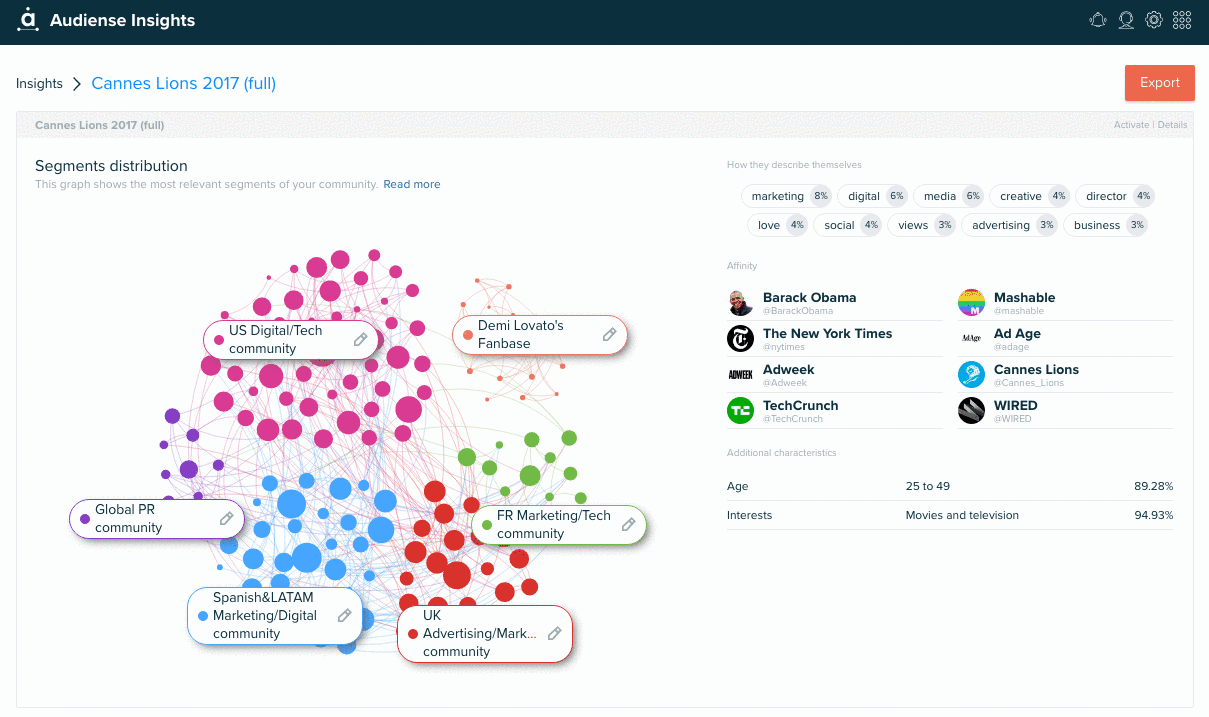This screenshot has width=1209, height=717.
Task: Click the US Digital/Tech community pink dot
Action: tap(219, 340)
